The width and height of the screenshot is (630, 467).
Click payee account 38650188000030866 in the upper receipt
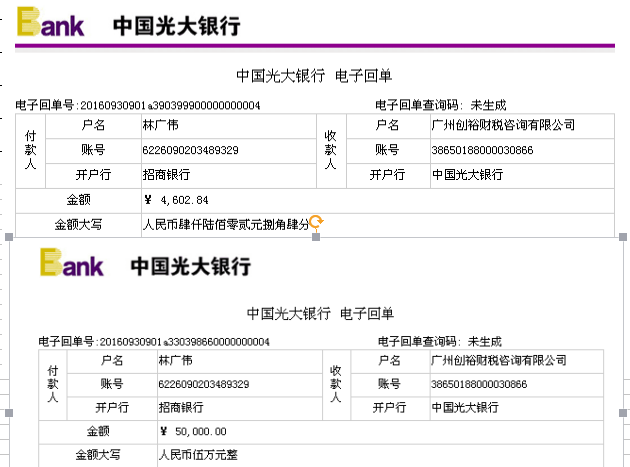click(482, 150)
